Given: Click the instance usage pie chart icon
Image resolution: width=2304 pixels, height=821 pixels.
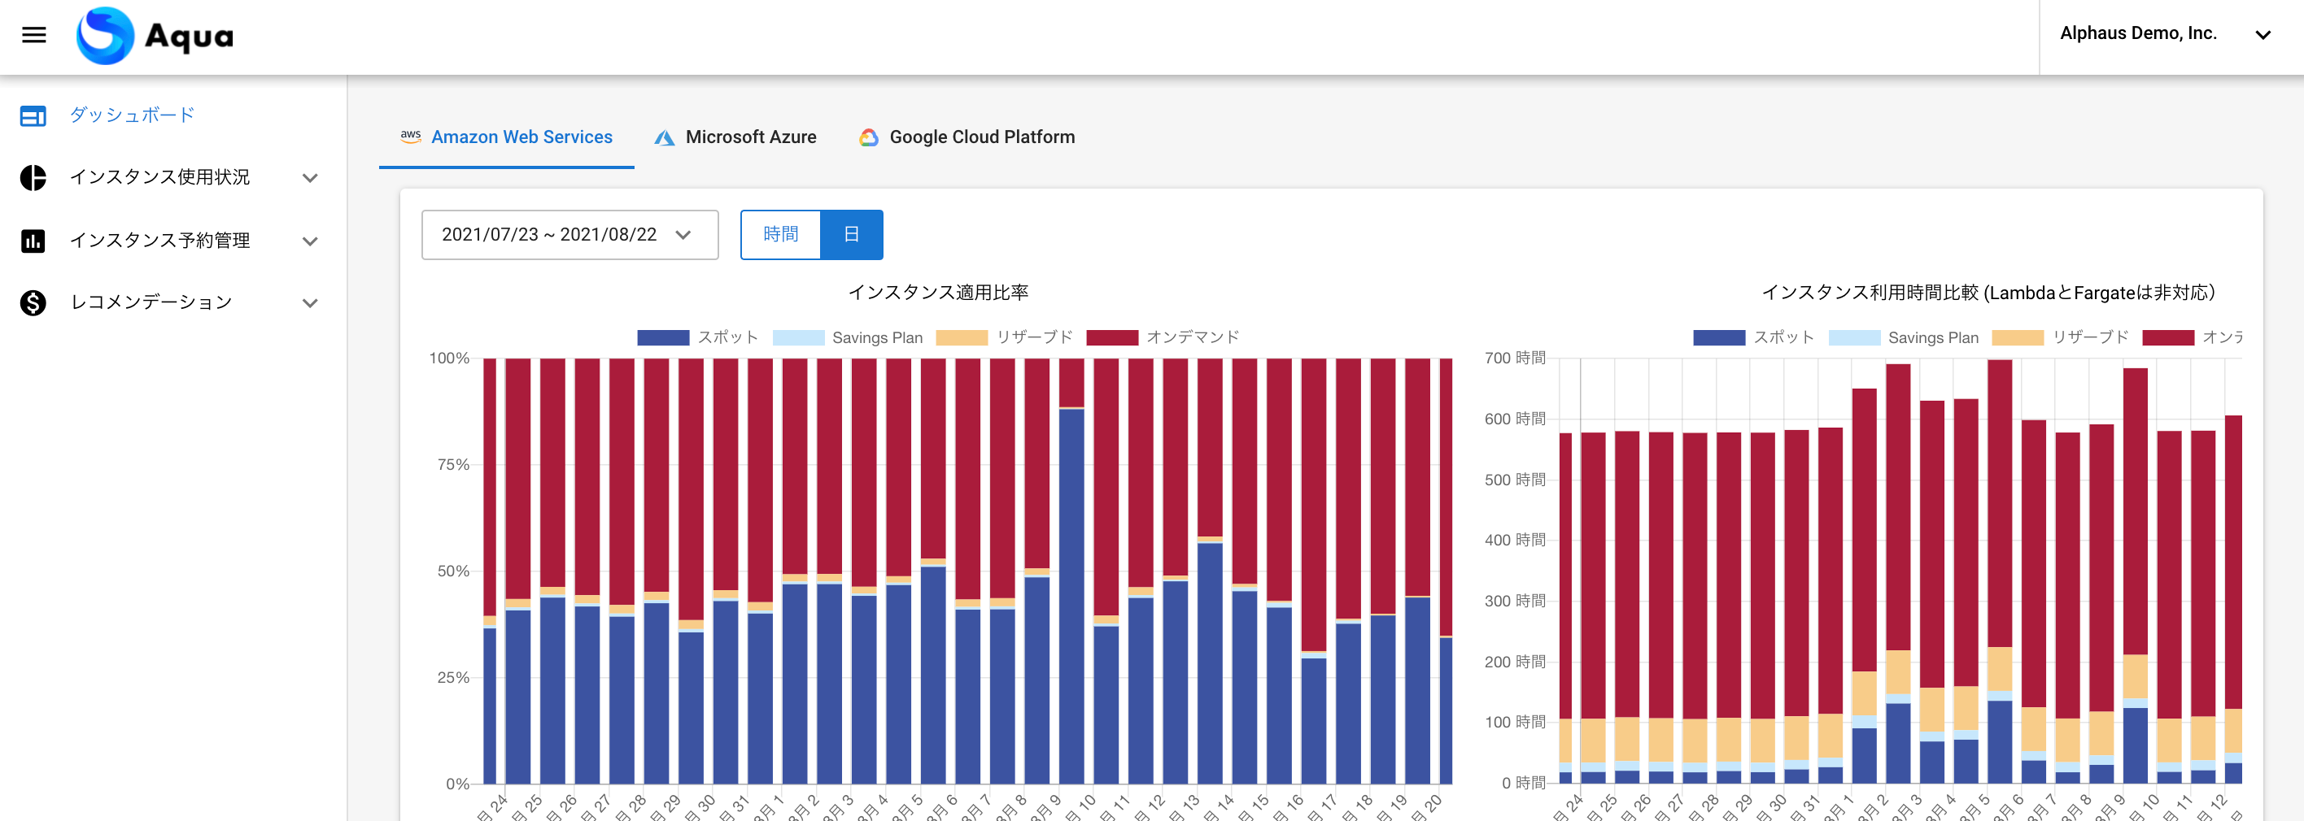Looking at the screenshot, I should coord(33,178).
